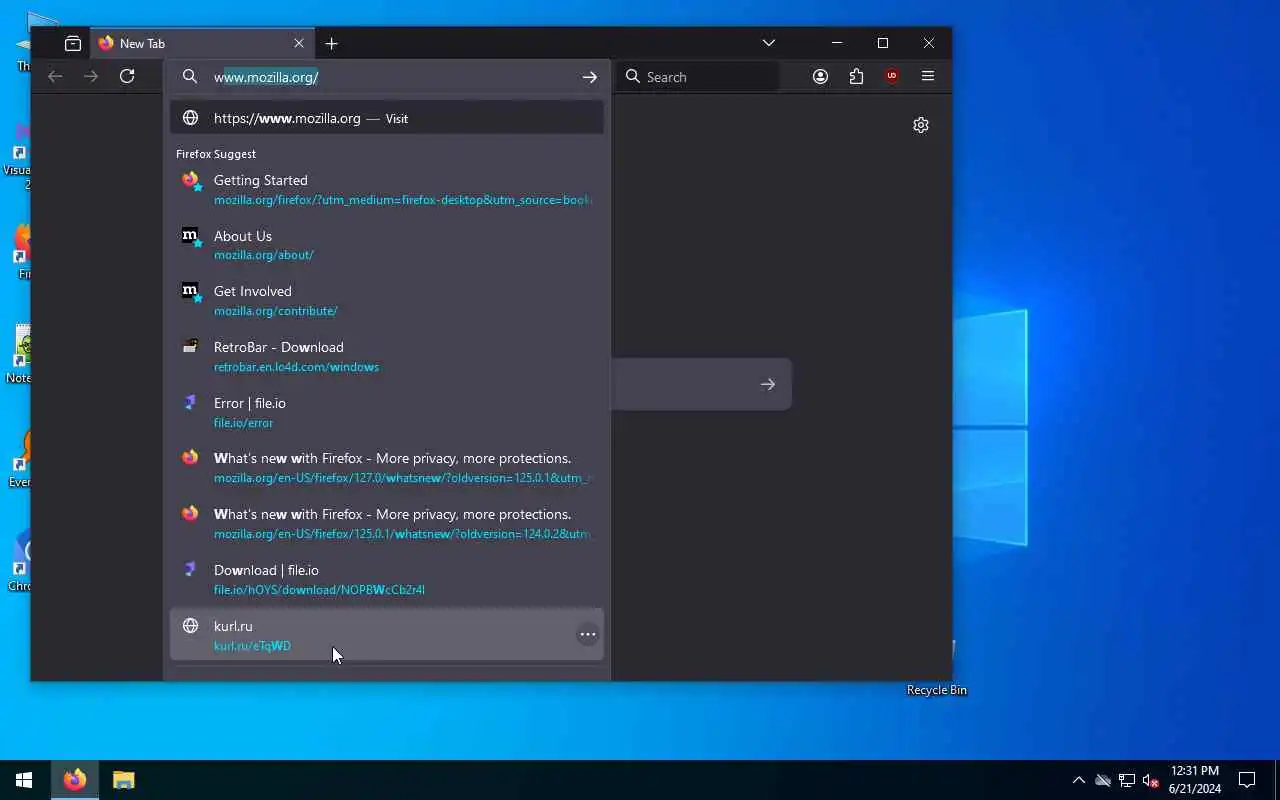This screenshot has height=800, width=1280.
Task: Click the mozilla.org/contribute/ URL text
Action: (276, 311)
